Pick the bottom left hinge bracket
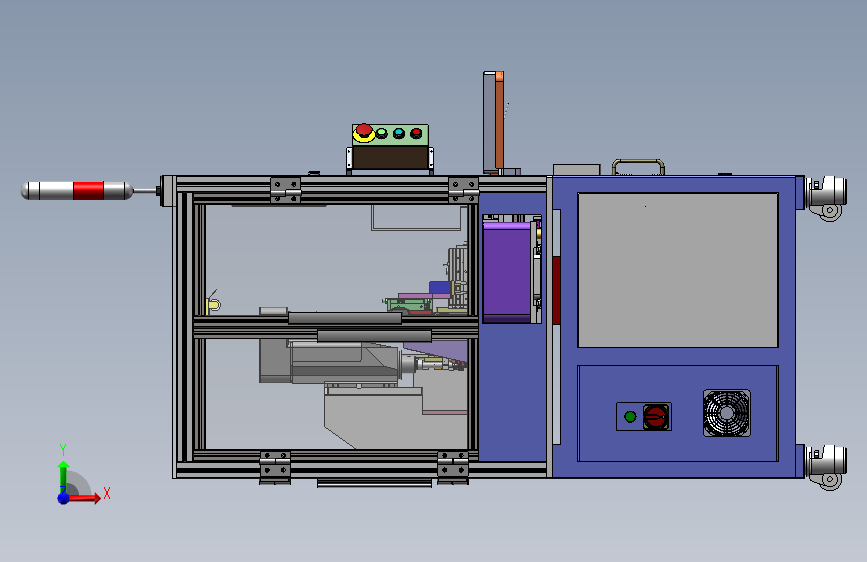This screenshot has height=562, width=867. (275, 467)
